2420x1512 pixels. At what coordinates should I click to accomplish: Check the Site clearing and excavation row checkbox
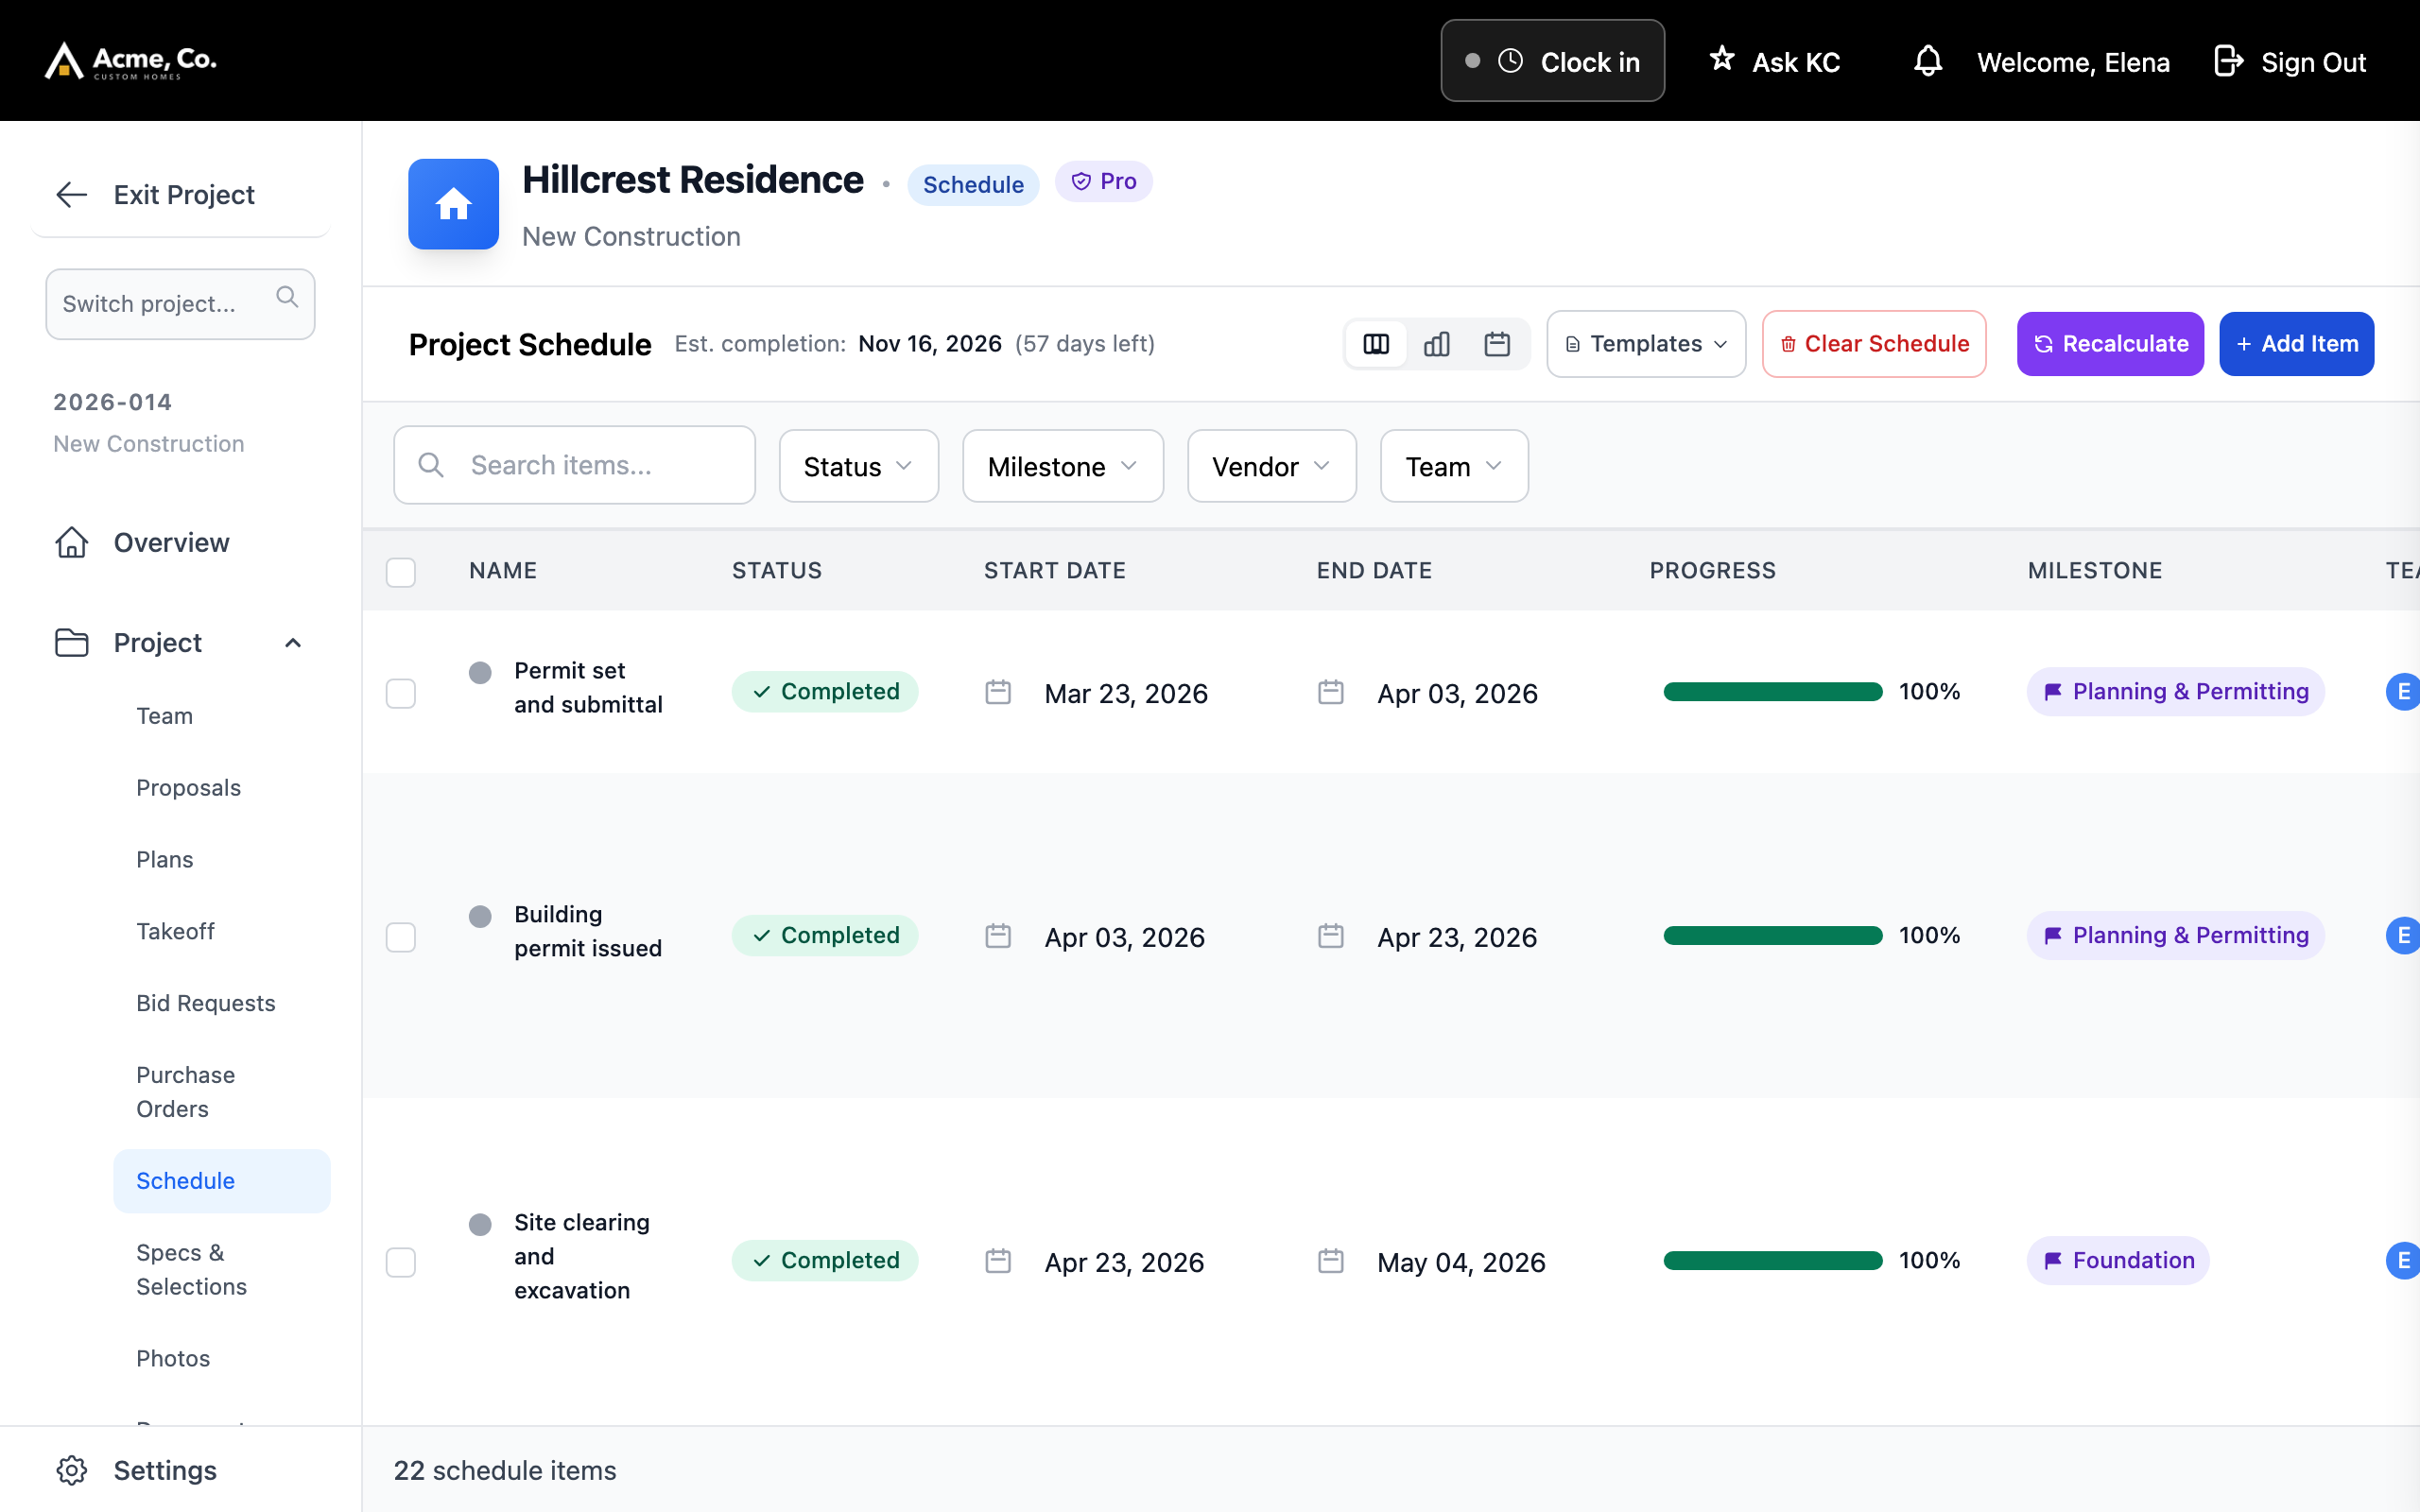point(401,1262)
